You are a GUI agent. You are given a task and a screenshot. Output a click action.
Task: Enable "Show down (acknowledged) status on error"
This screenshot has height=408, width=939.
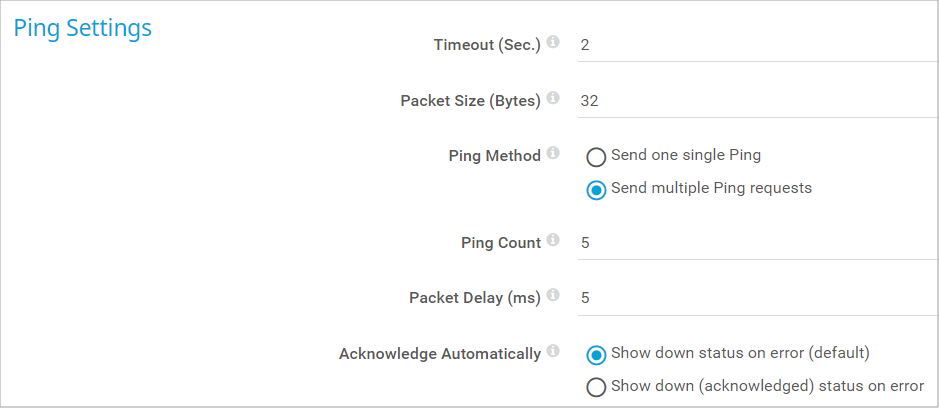coord(597,388)
